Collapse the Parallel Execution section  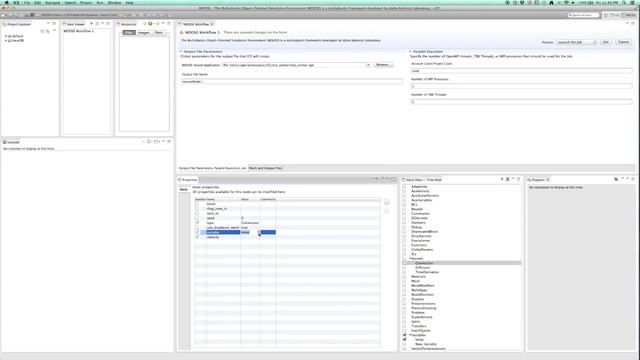(x=410, y=52)
